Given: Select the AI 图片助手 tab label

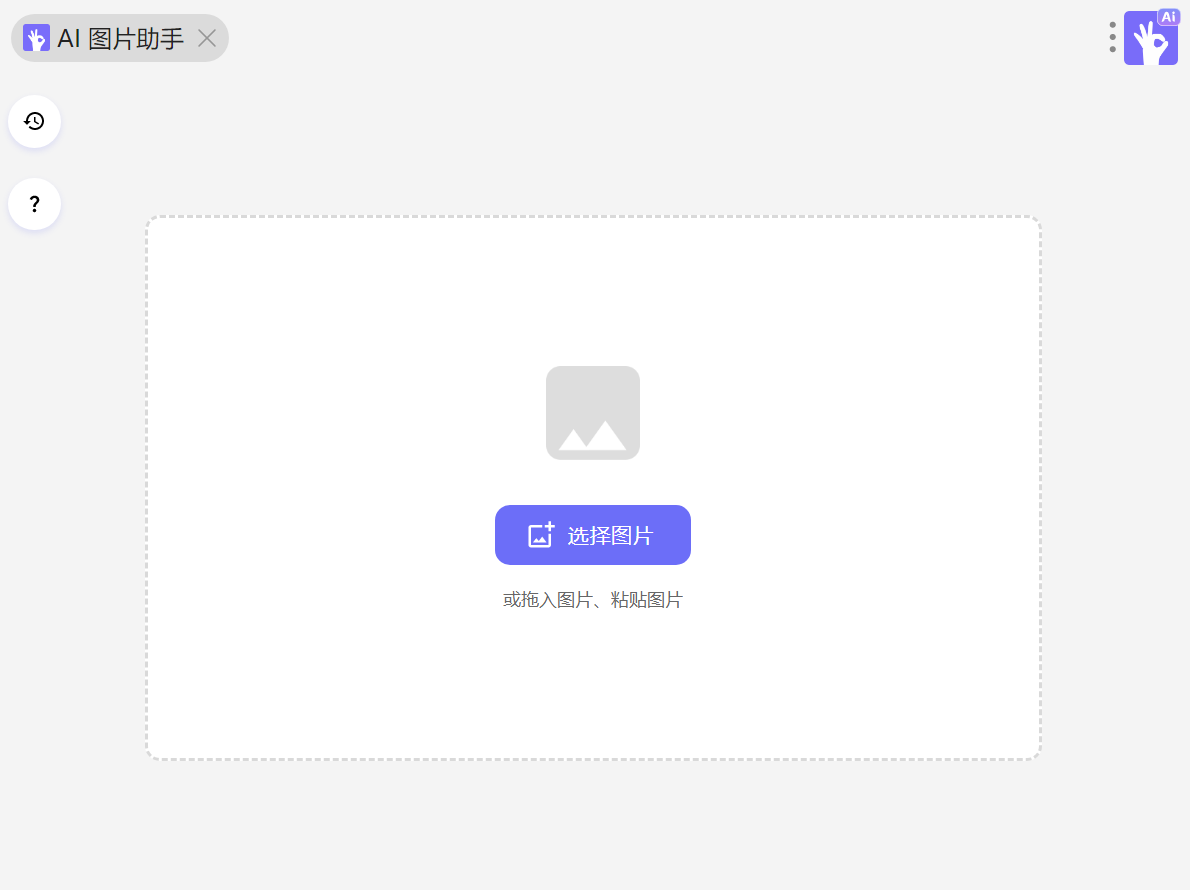Looking at the screenshot, I should 121,38.
